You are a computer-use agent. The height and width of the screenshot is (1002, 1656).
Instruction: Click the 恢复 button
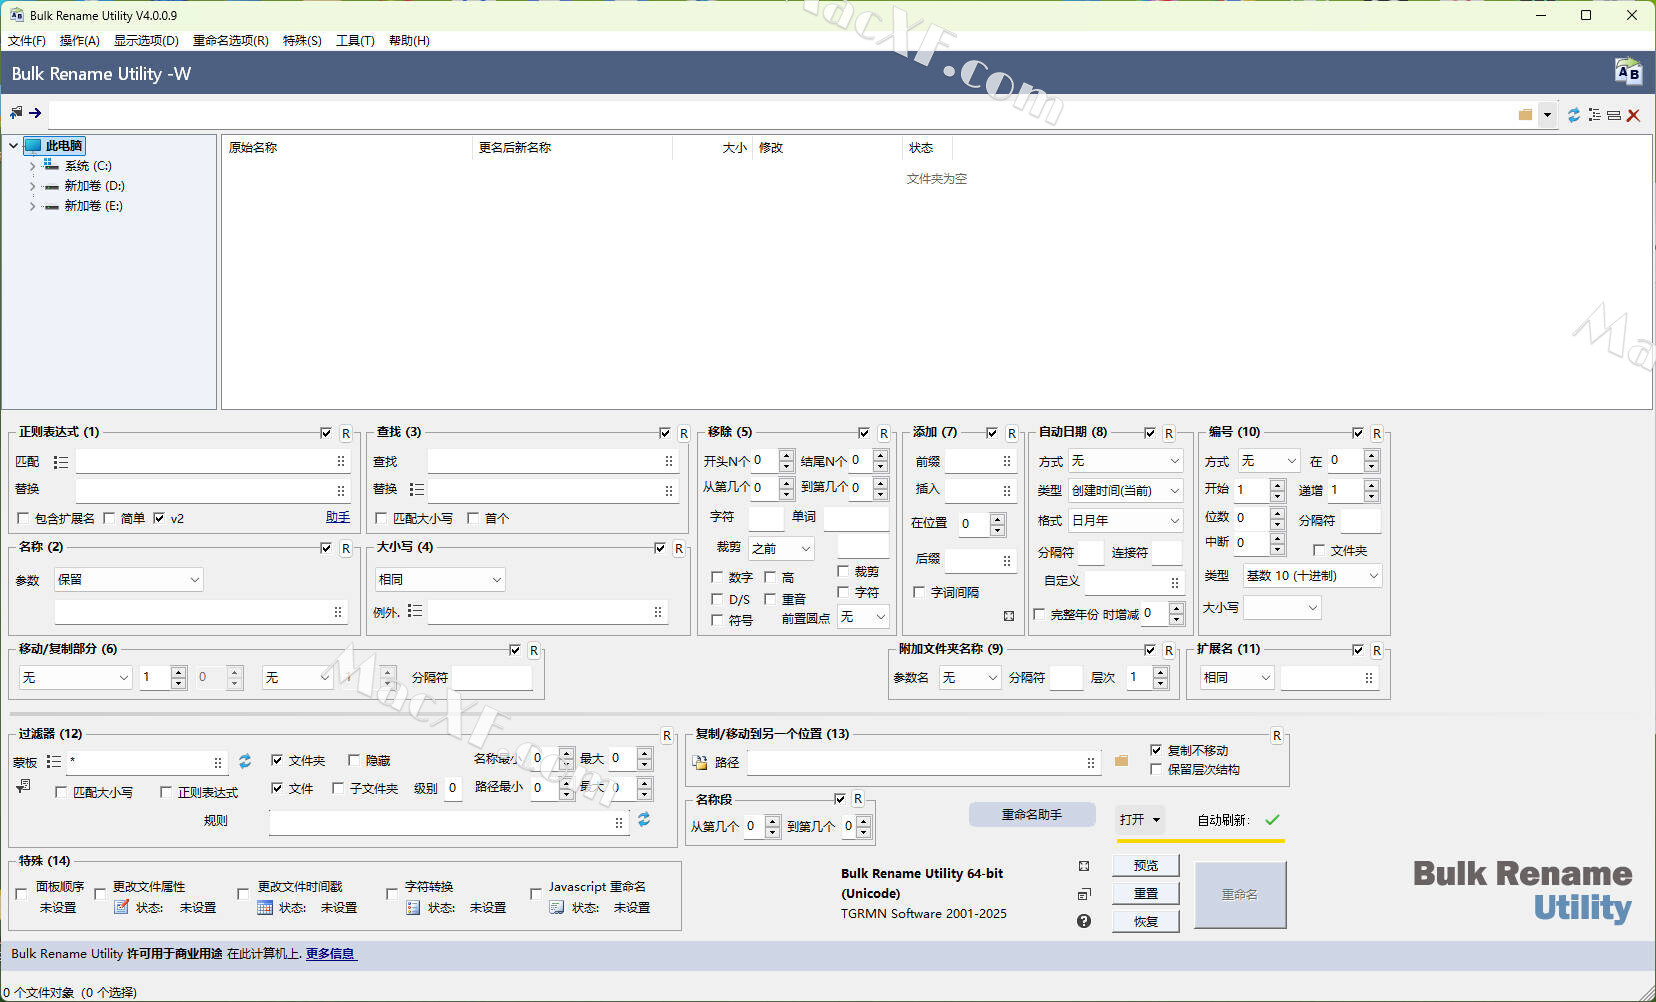pyautogui.click(x=1146, y=921)
